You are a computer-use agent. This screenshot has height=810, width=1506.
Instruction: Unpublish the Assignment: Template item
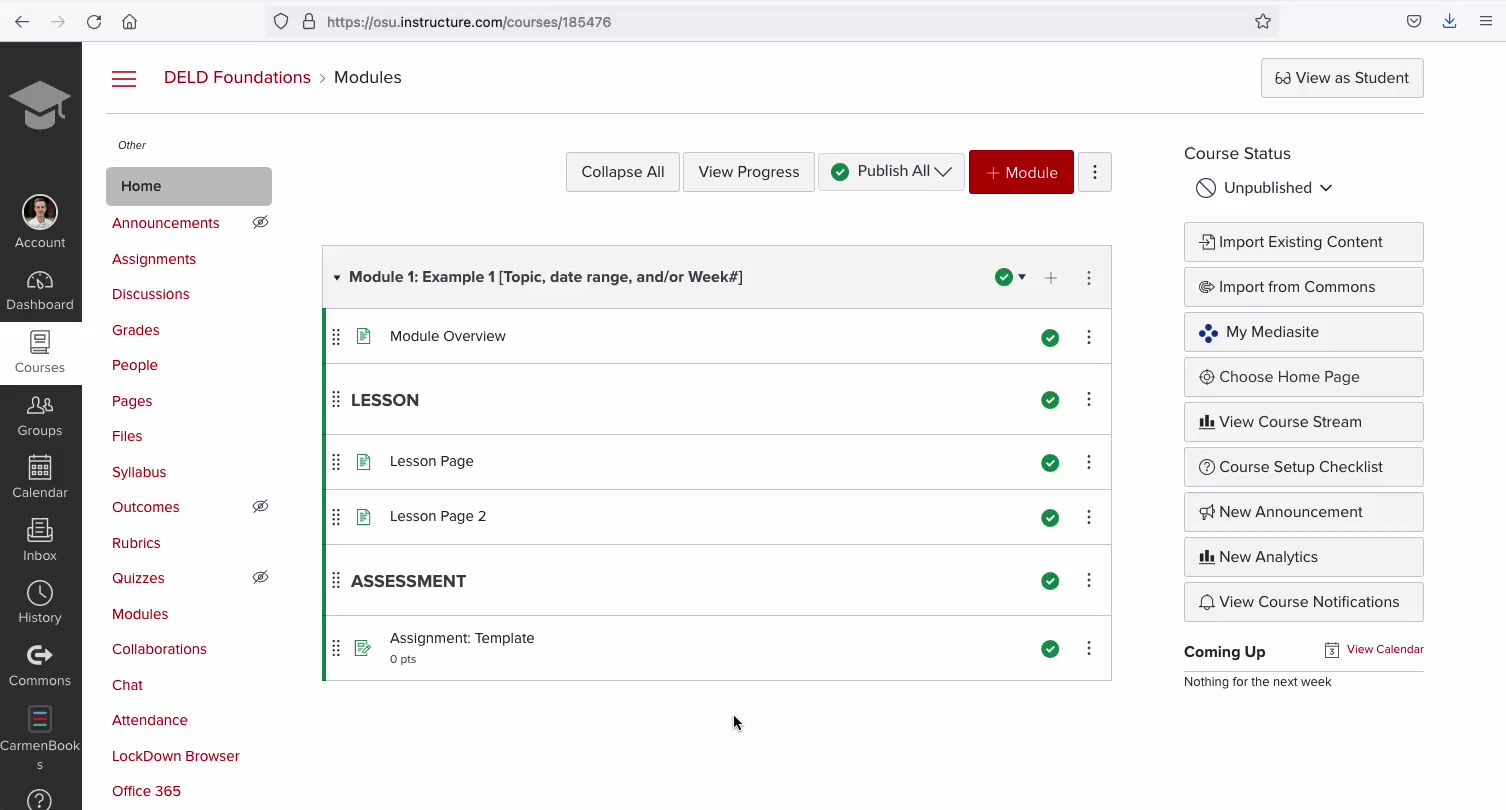(x=1050, y=649)
